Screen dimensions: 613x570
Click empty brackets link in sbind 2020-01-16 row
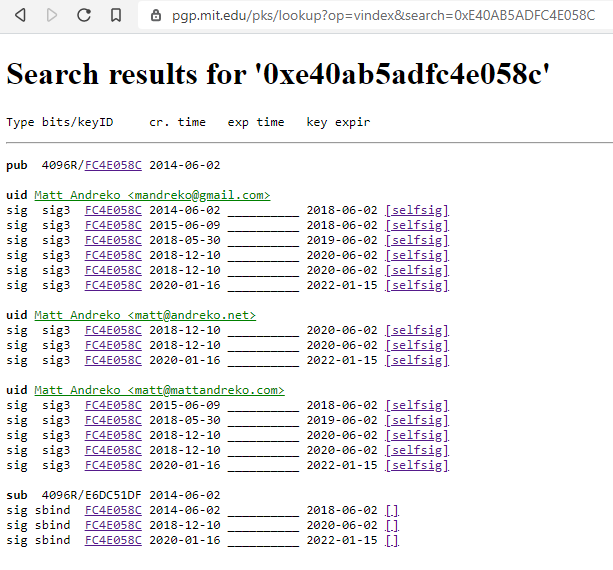[392, 540]
